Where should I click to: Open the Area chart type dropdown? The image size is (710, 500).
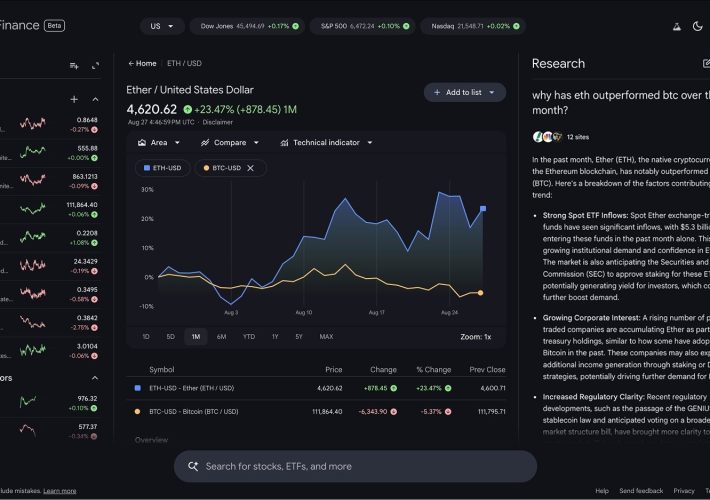coord(158,143)
